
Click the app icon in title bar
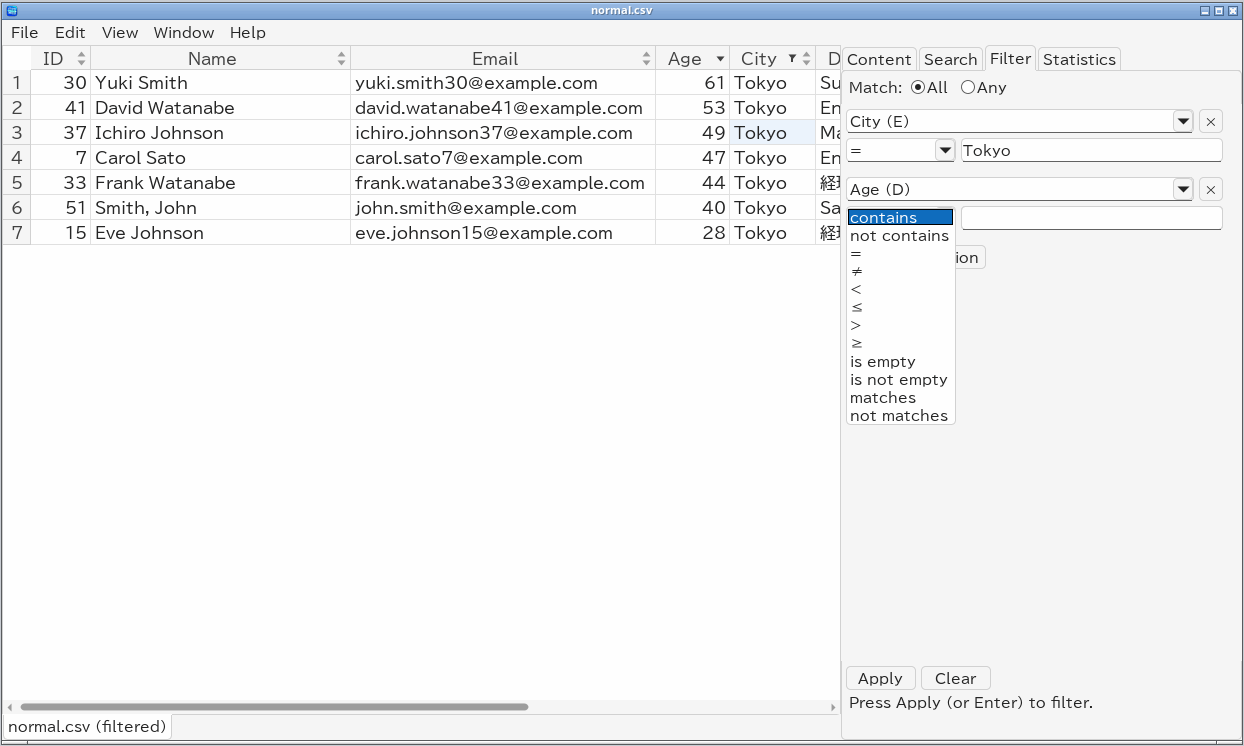(12, 10)
